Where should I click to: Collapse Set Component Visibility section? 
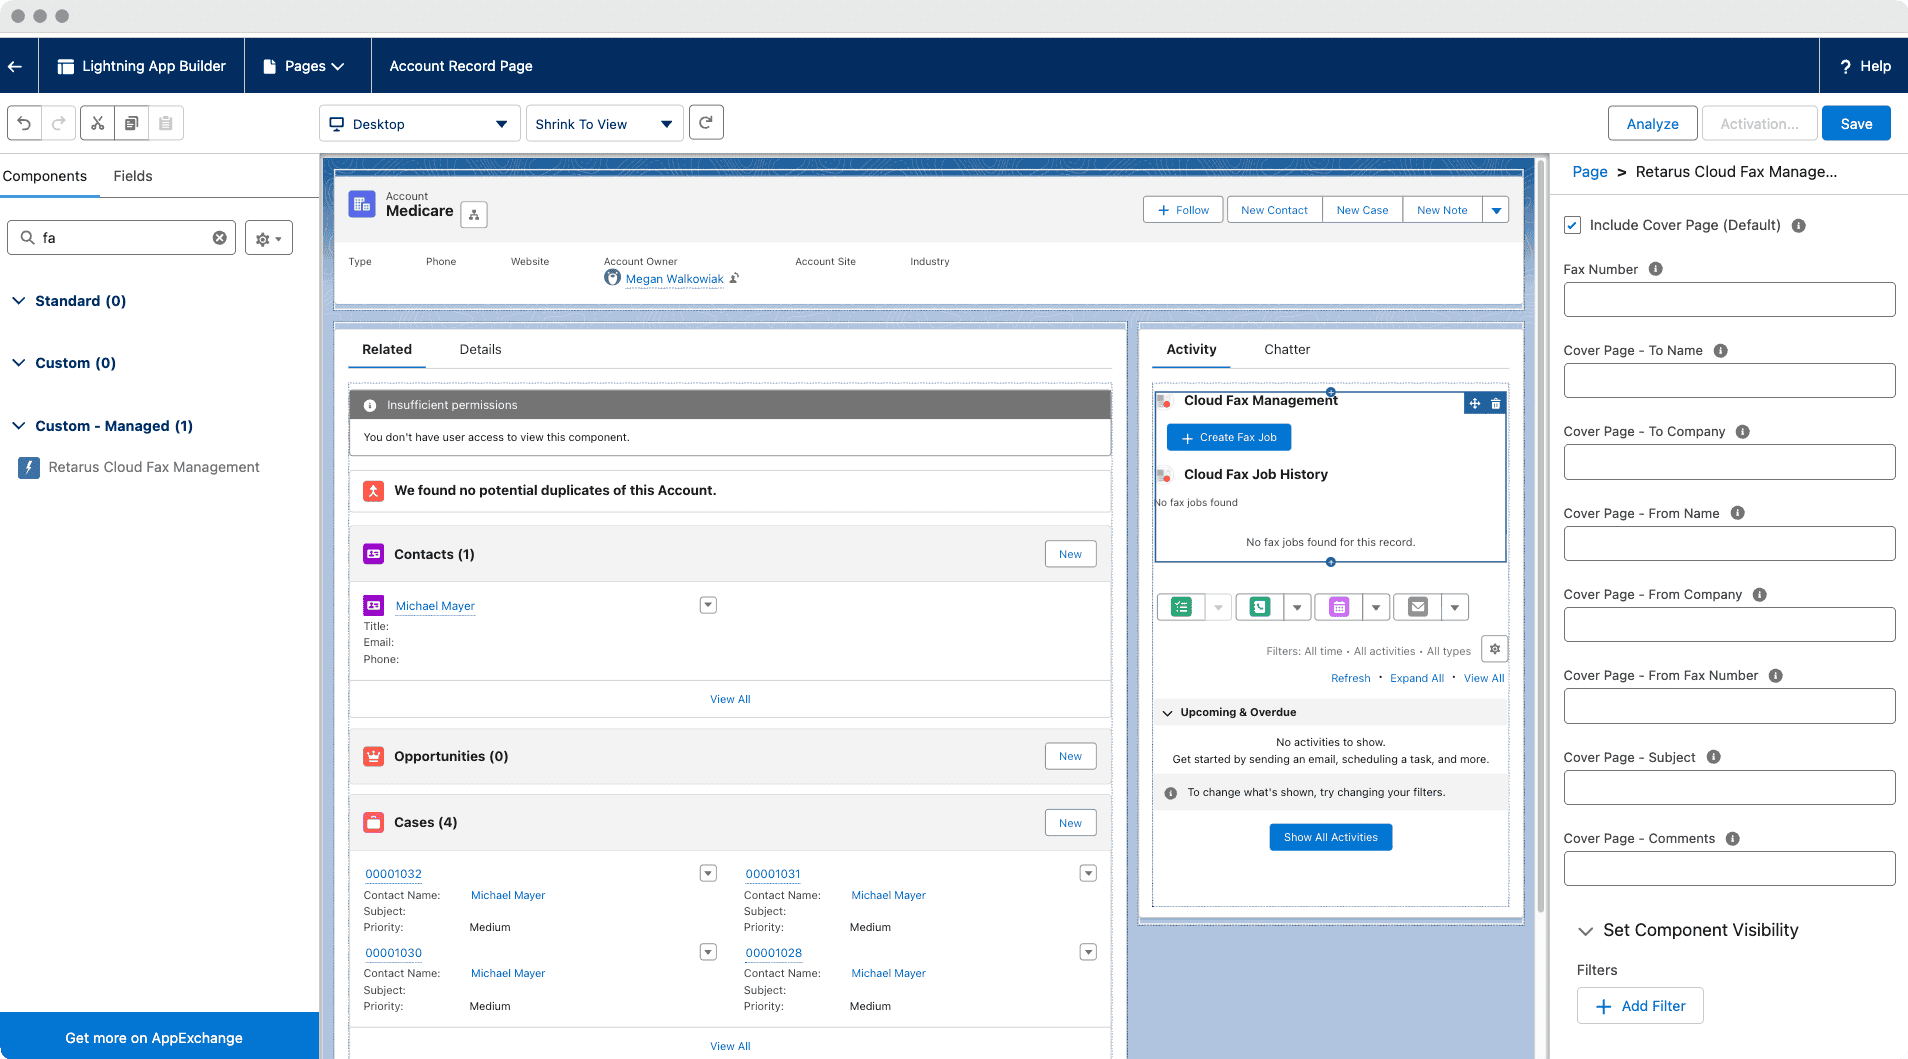tap(1585, 931)
